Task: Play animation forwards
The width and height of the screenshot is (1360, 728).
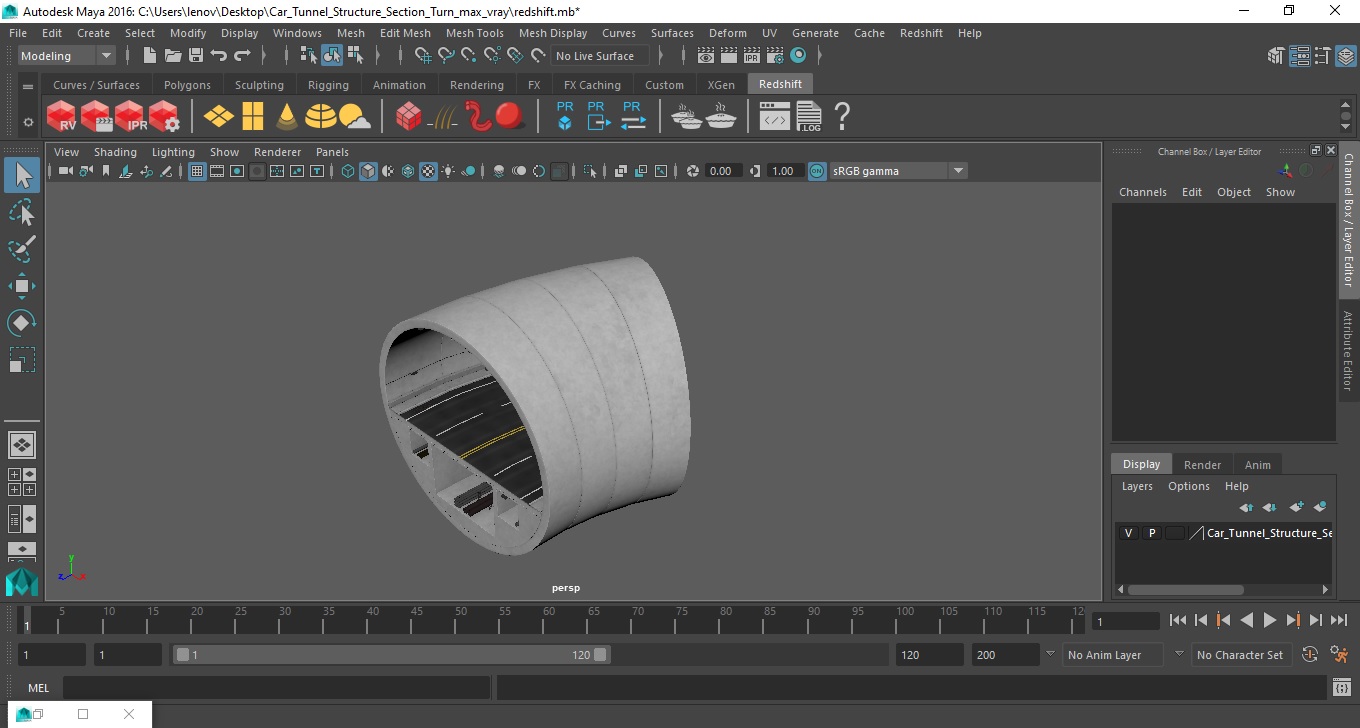Action: click(1269, 620)
